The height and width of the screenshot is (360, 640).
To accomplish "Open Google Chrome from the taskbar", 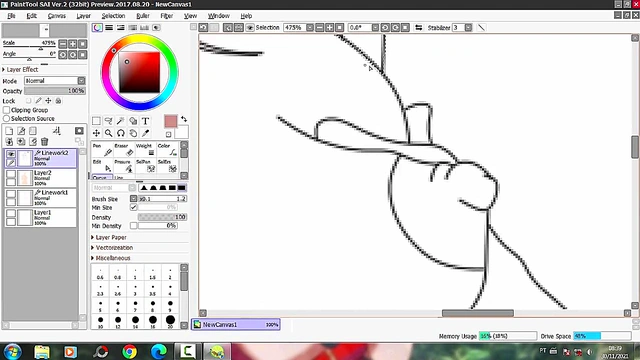I will click(x=130, y=351).
